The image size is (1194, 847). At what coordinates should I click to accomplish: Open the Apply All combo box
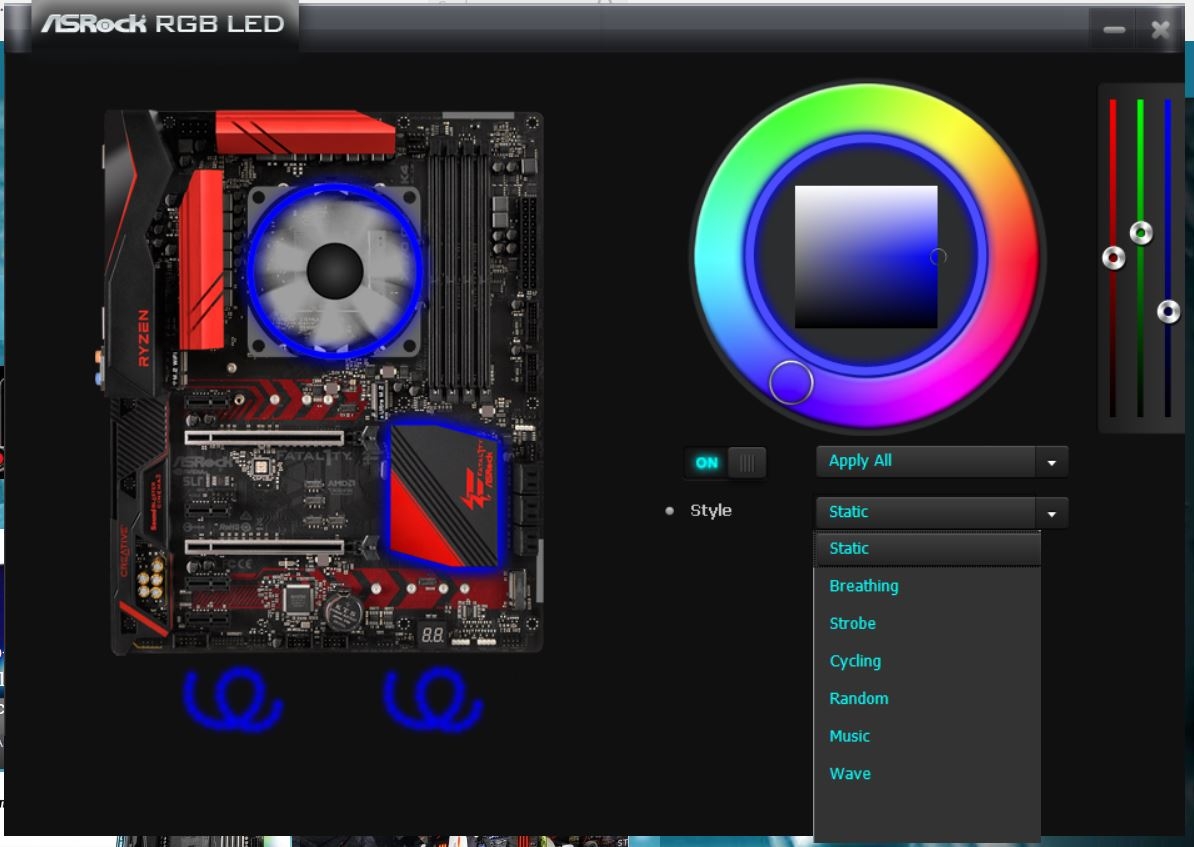[926, 461]
